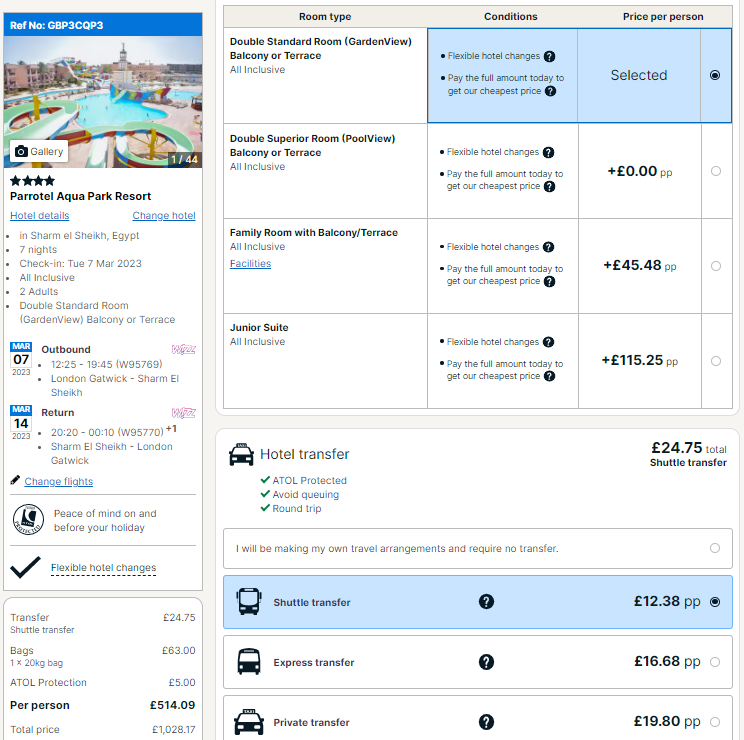Screen dimensions: 744x740
Task: Open help for Flexible hotel changes, Family Room
Action: coord(549,247)
